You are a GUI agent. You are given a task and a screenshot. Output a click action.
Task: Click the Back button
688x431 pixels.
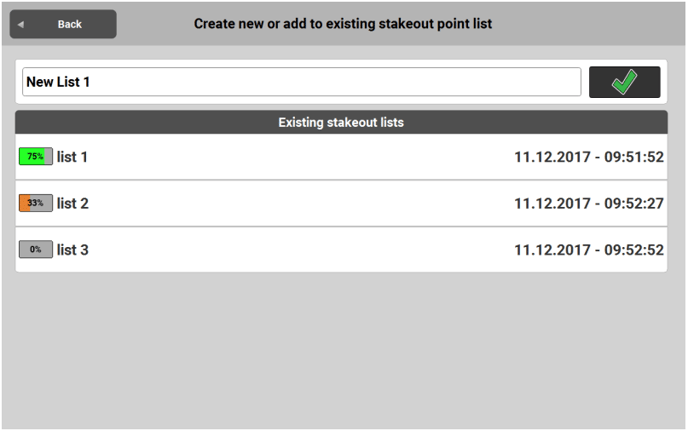[63, 24]
